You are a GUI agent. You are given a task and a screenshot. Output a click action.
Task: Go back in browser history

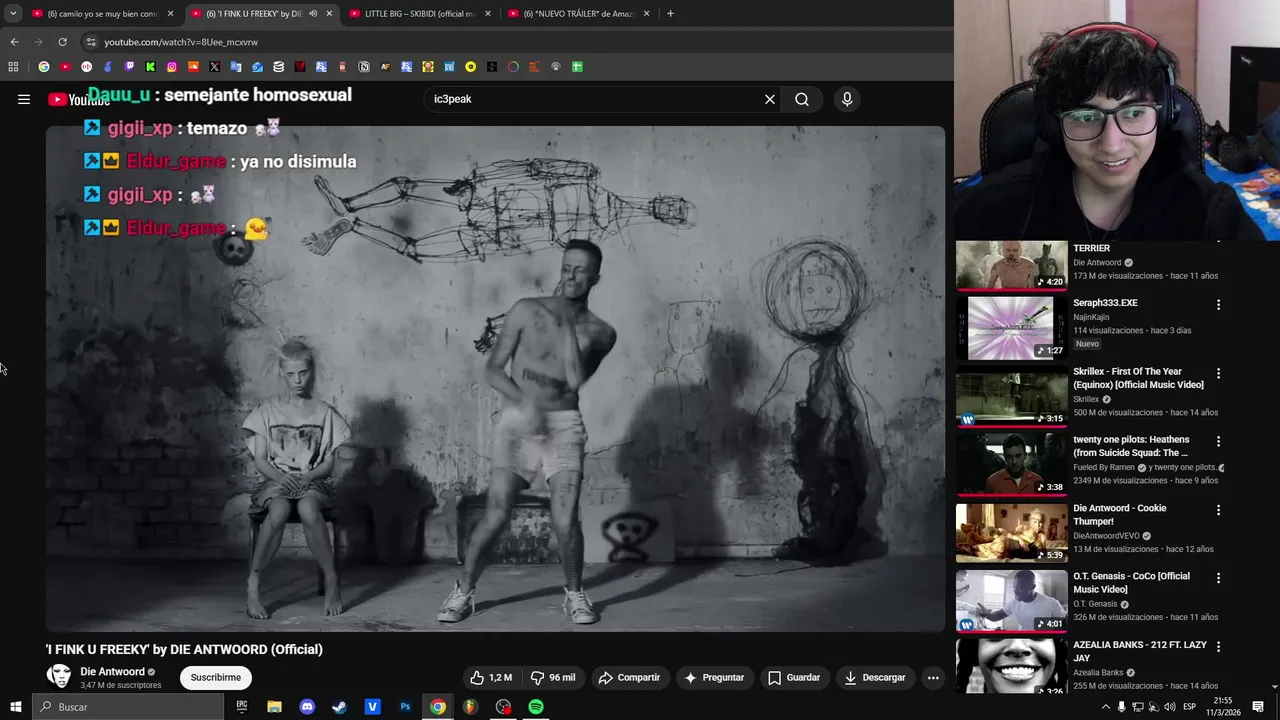pyautogui.click(x=14, y=42)
